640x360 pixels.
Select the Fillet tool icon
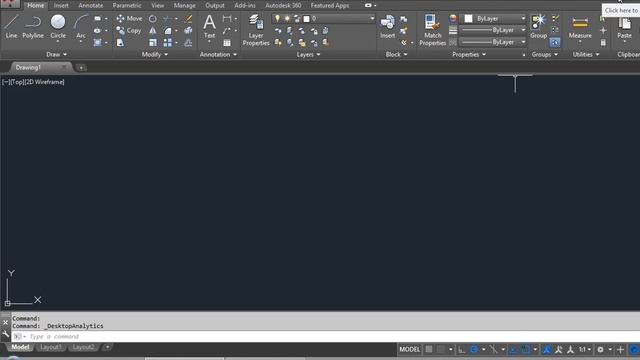click(x=168, y=31)
